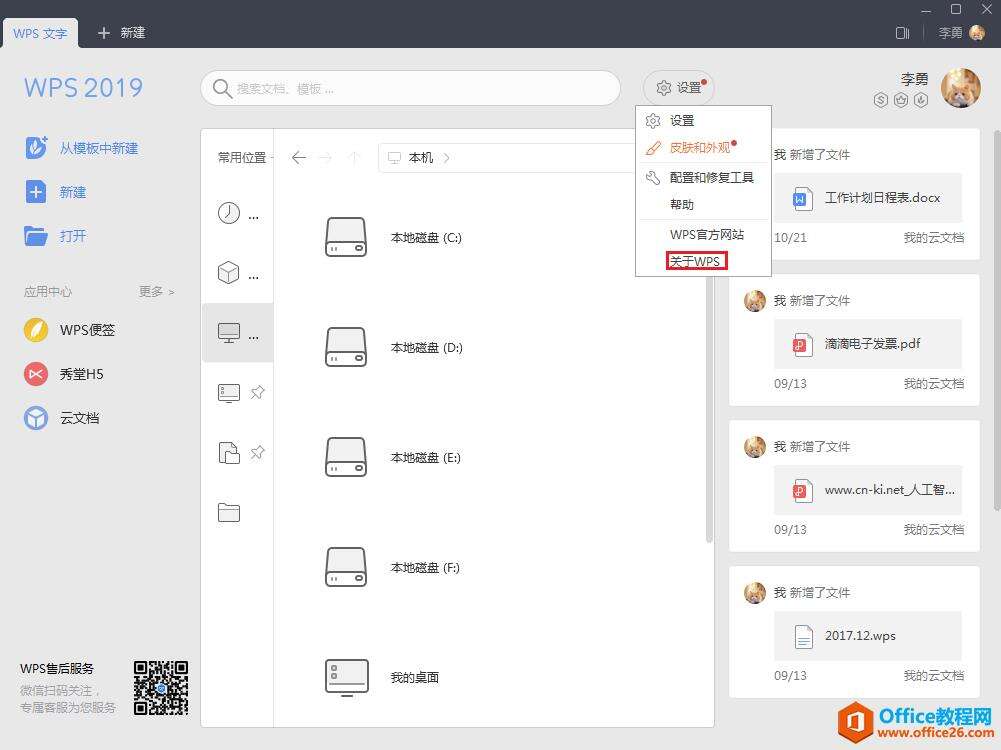Click the search documents input field
The height and width of the screenshot is (750, 1001).
pos(410,88)
